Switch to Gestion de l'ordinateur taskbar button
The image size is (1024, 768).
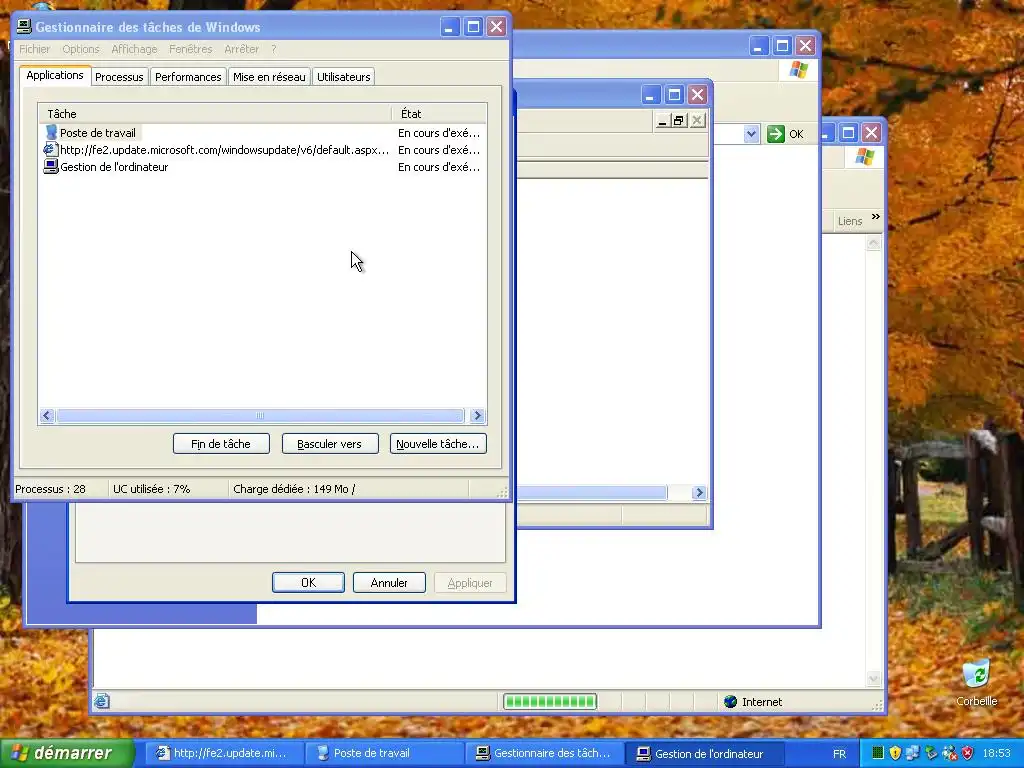click(705, 754)
